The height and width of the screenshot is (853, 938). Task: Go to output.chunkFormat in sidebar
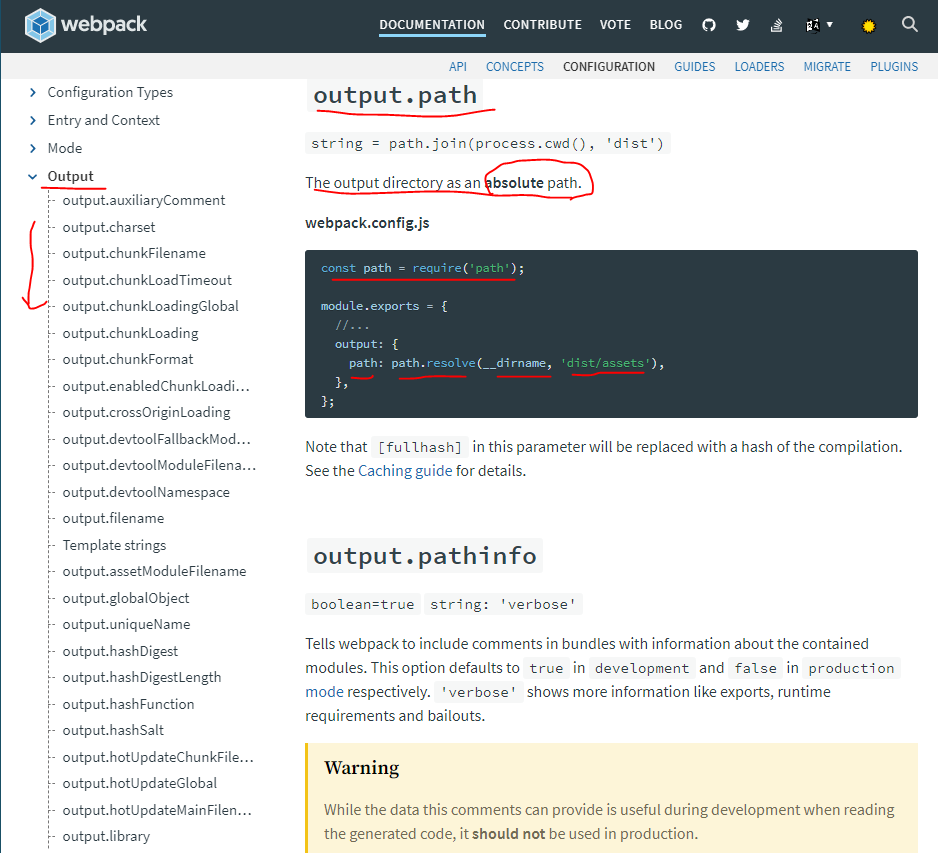pos(127,359)
